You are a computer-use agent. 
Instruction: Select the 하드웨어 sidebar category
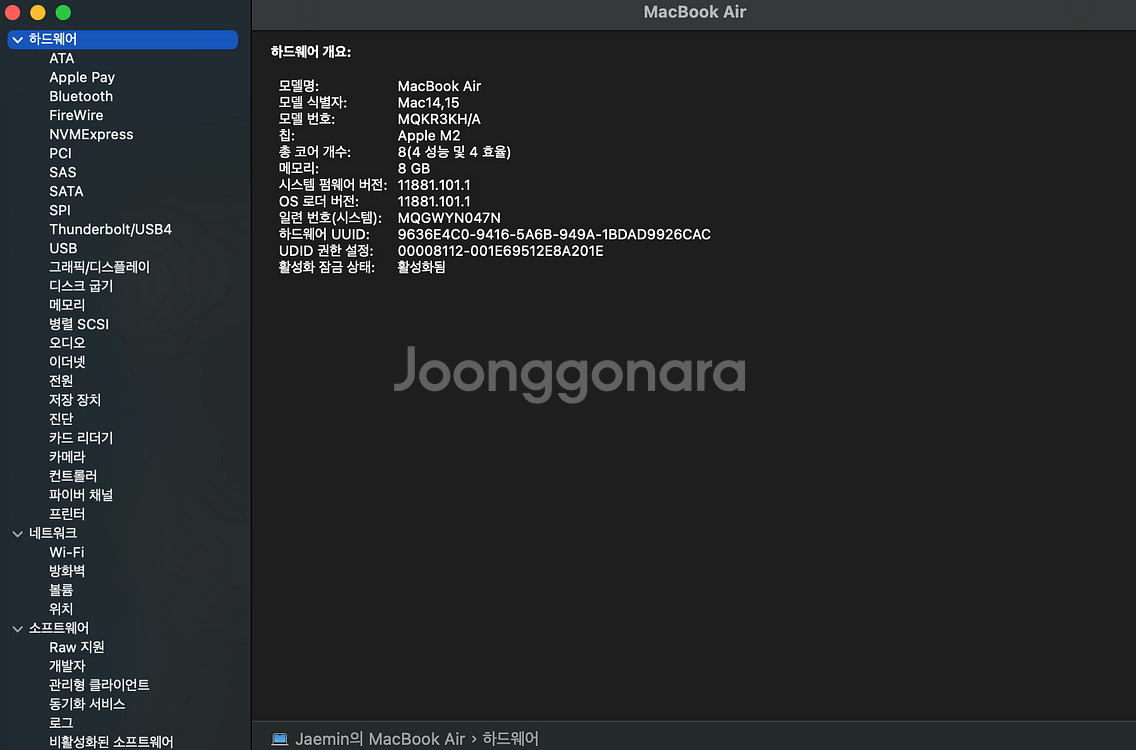pyautogui.click(x=122, y=40)
